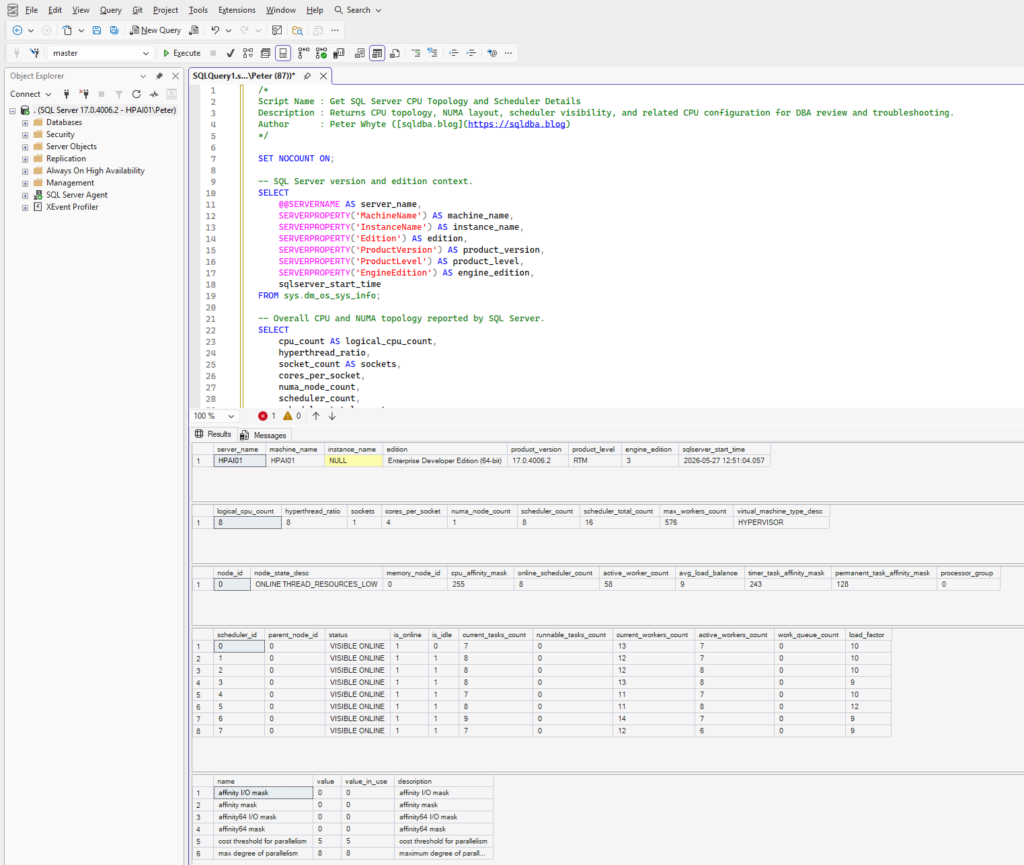1024x865 pixels.
Task: Toggle Include Live Query Statistics
Action: click(x=321, y=53)
